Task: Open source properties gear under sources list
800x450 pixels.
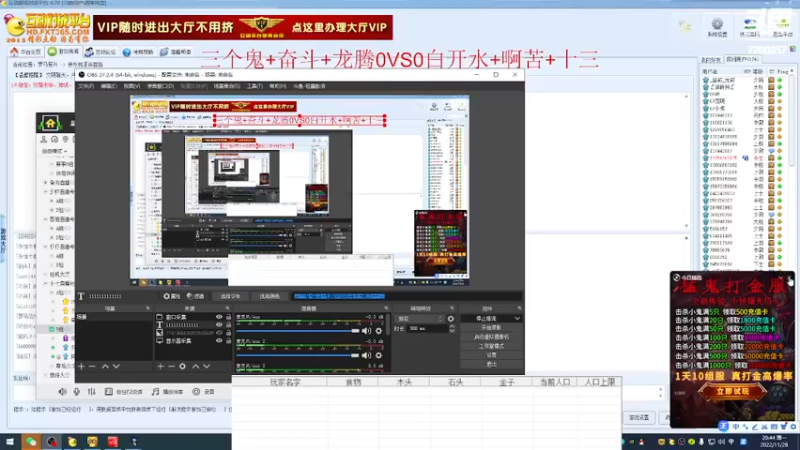Action: pyautogui.click(x=183, y=366)
